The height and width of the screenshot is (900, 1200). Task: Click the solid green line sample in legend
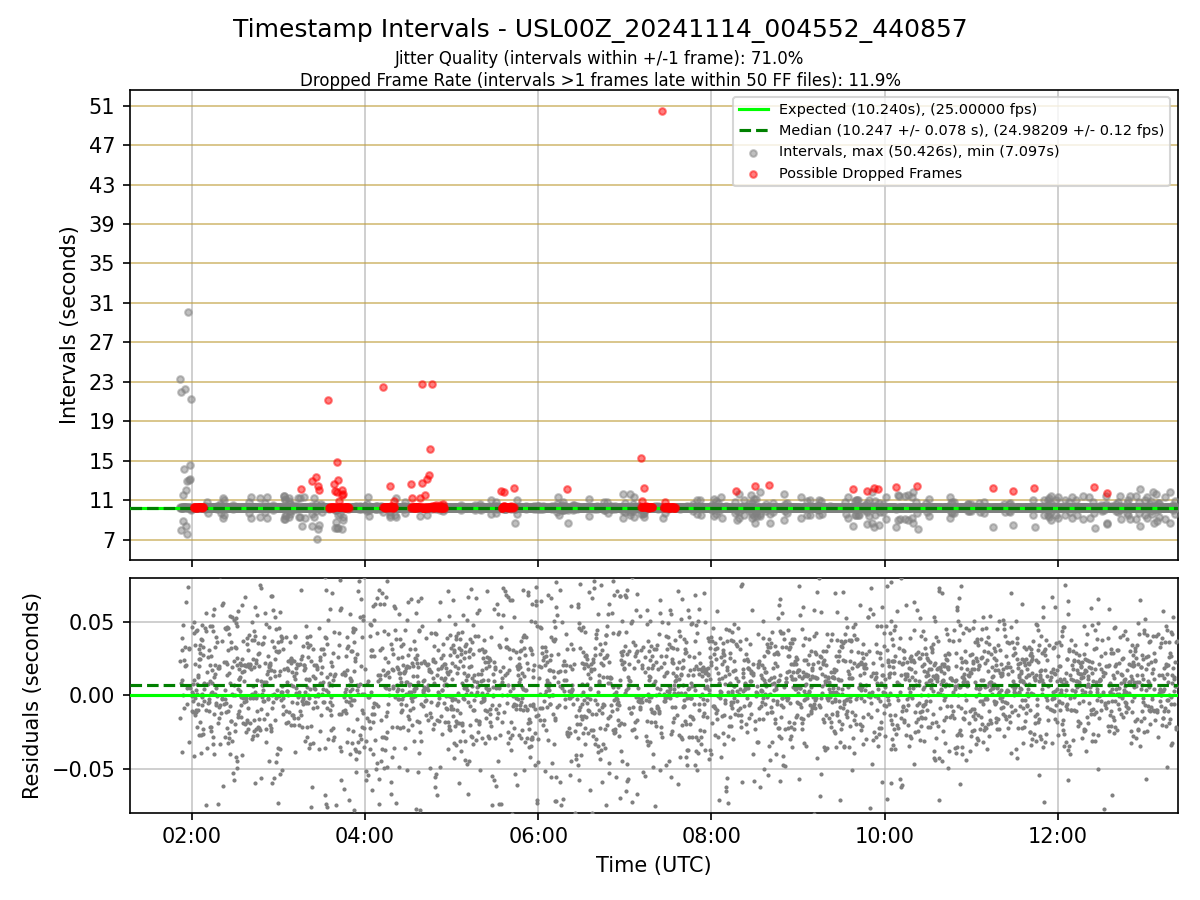click(755, 109)
